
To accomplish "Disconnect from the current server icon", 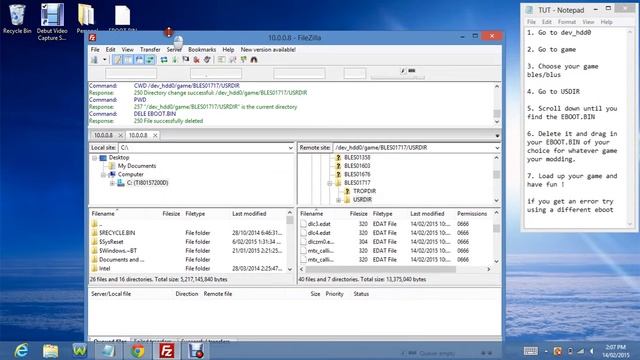I will pos(197,60).
